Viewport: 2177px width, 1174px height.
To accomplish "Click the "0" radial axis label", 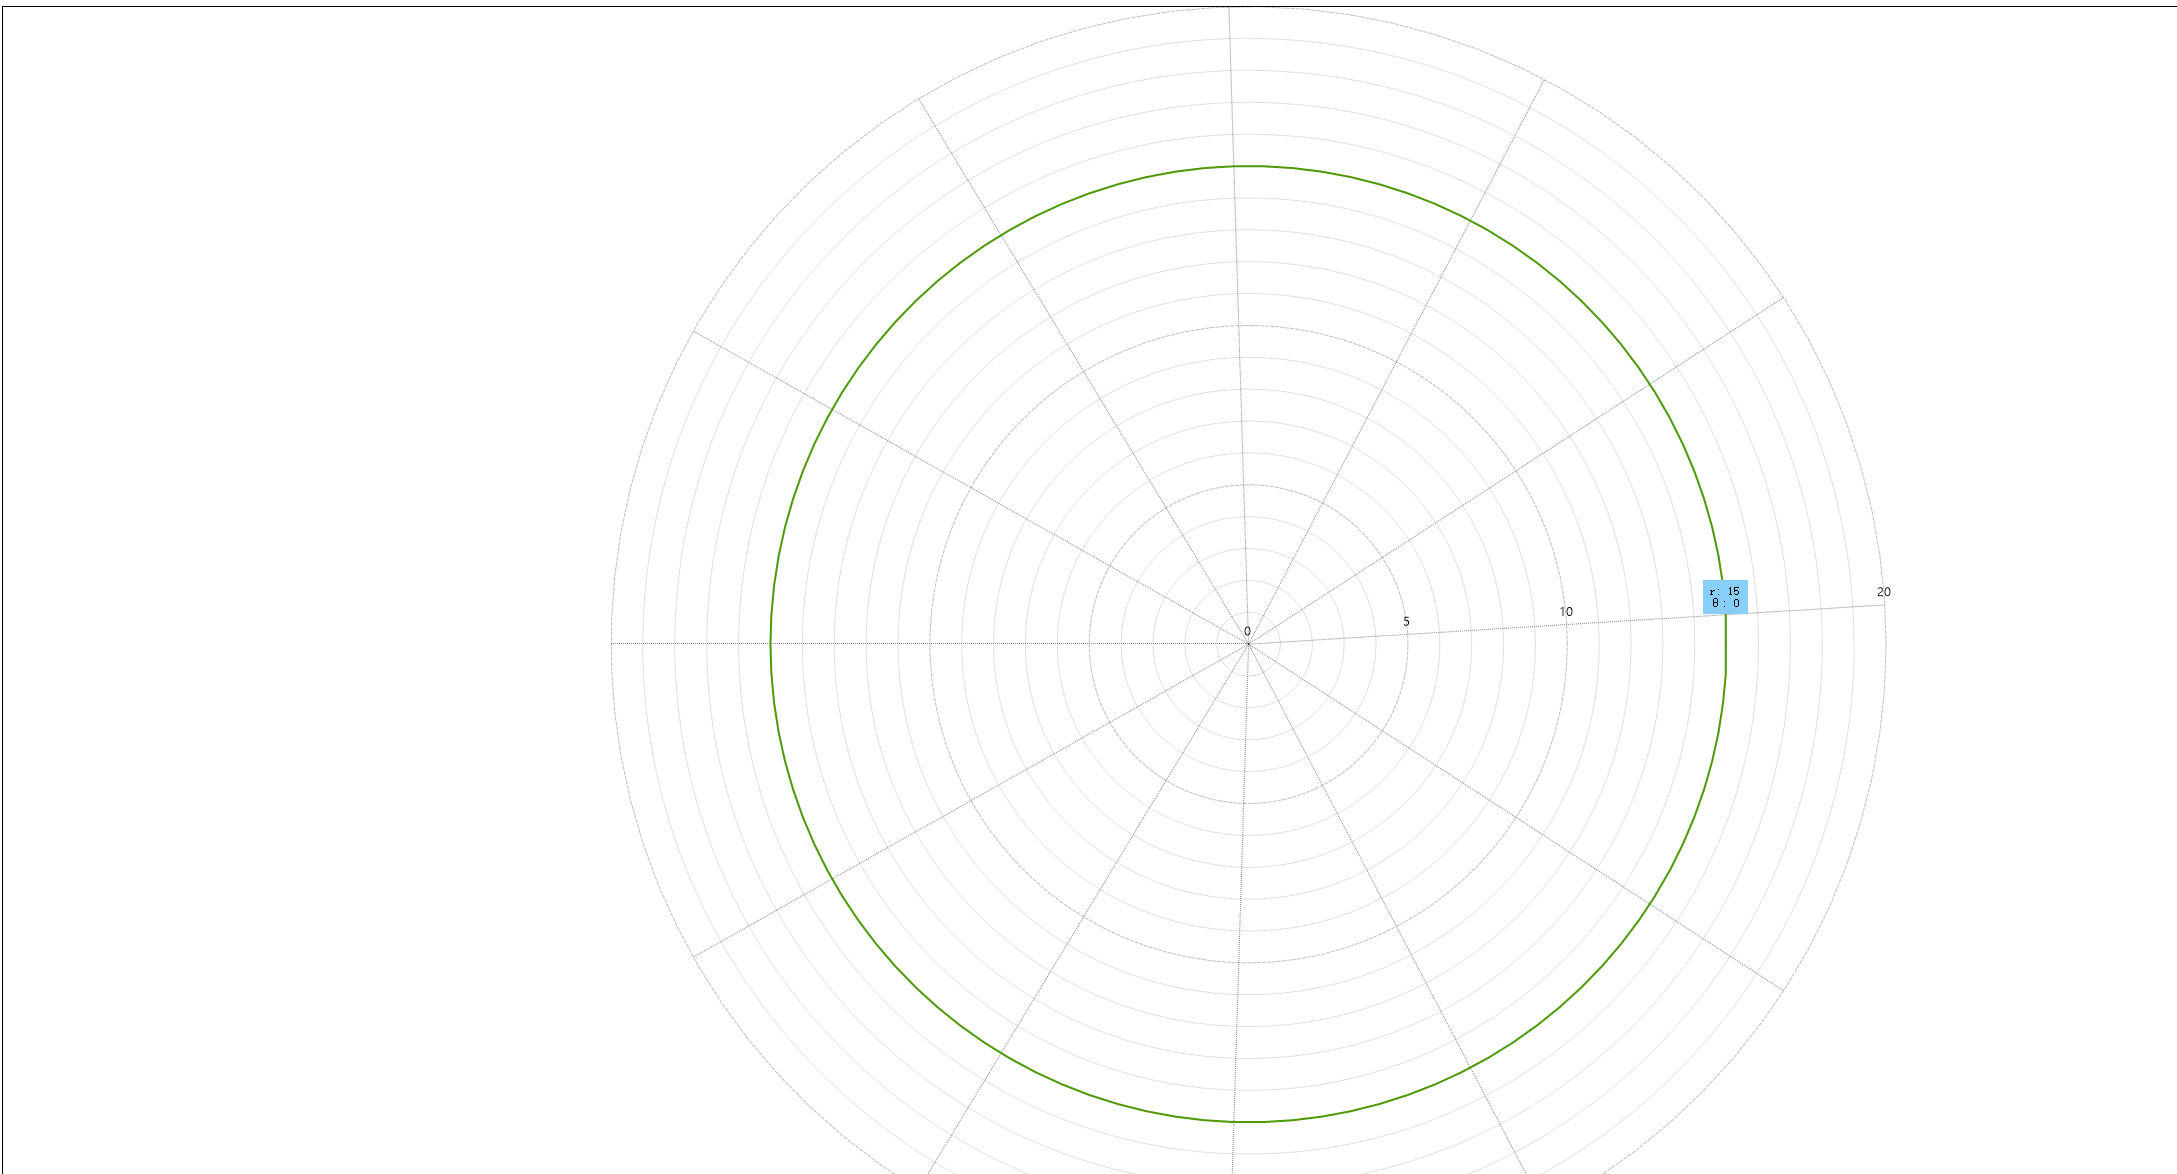I will 1247,631.
